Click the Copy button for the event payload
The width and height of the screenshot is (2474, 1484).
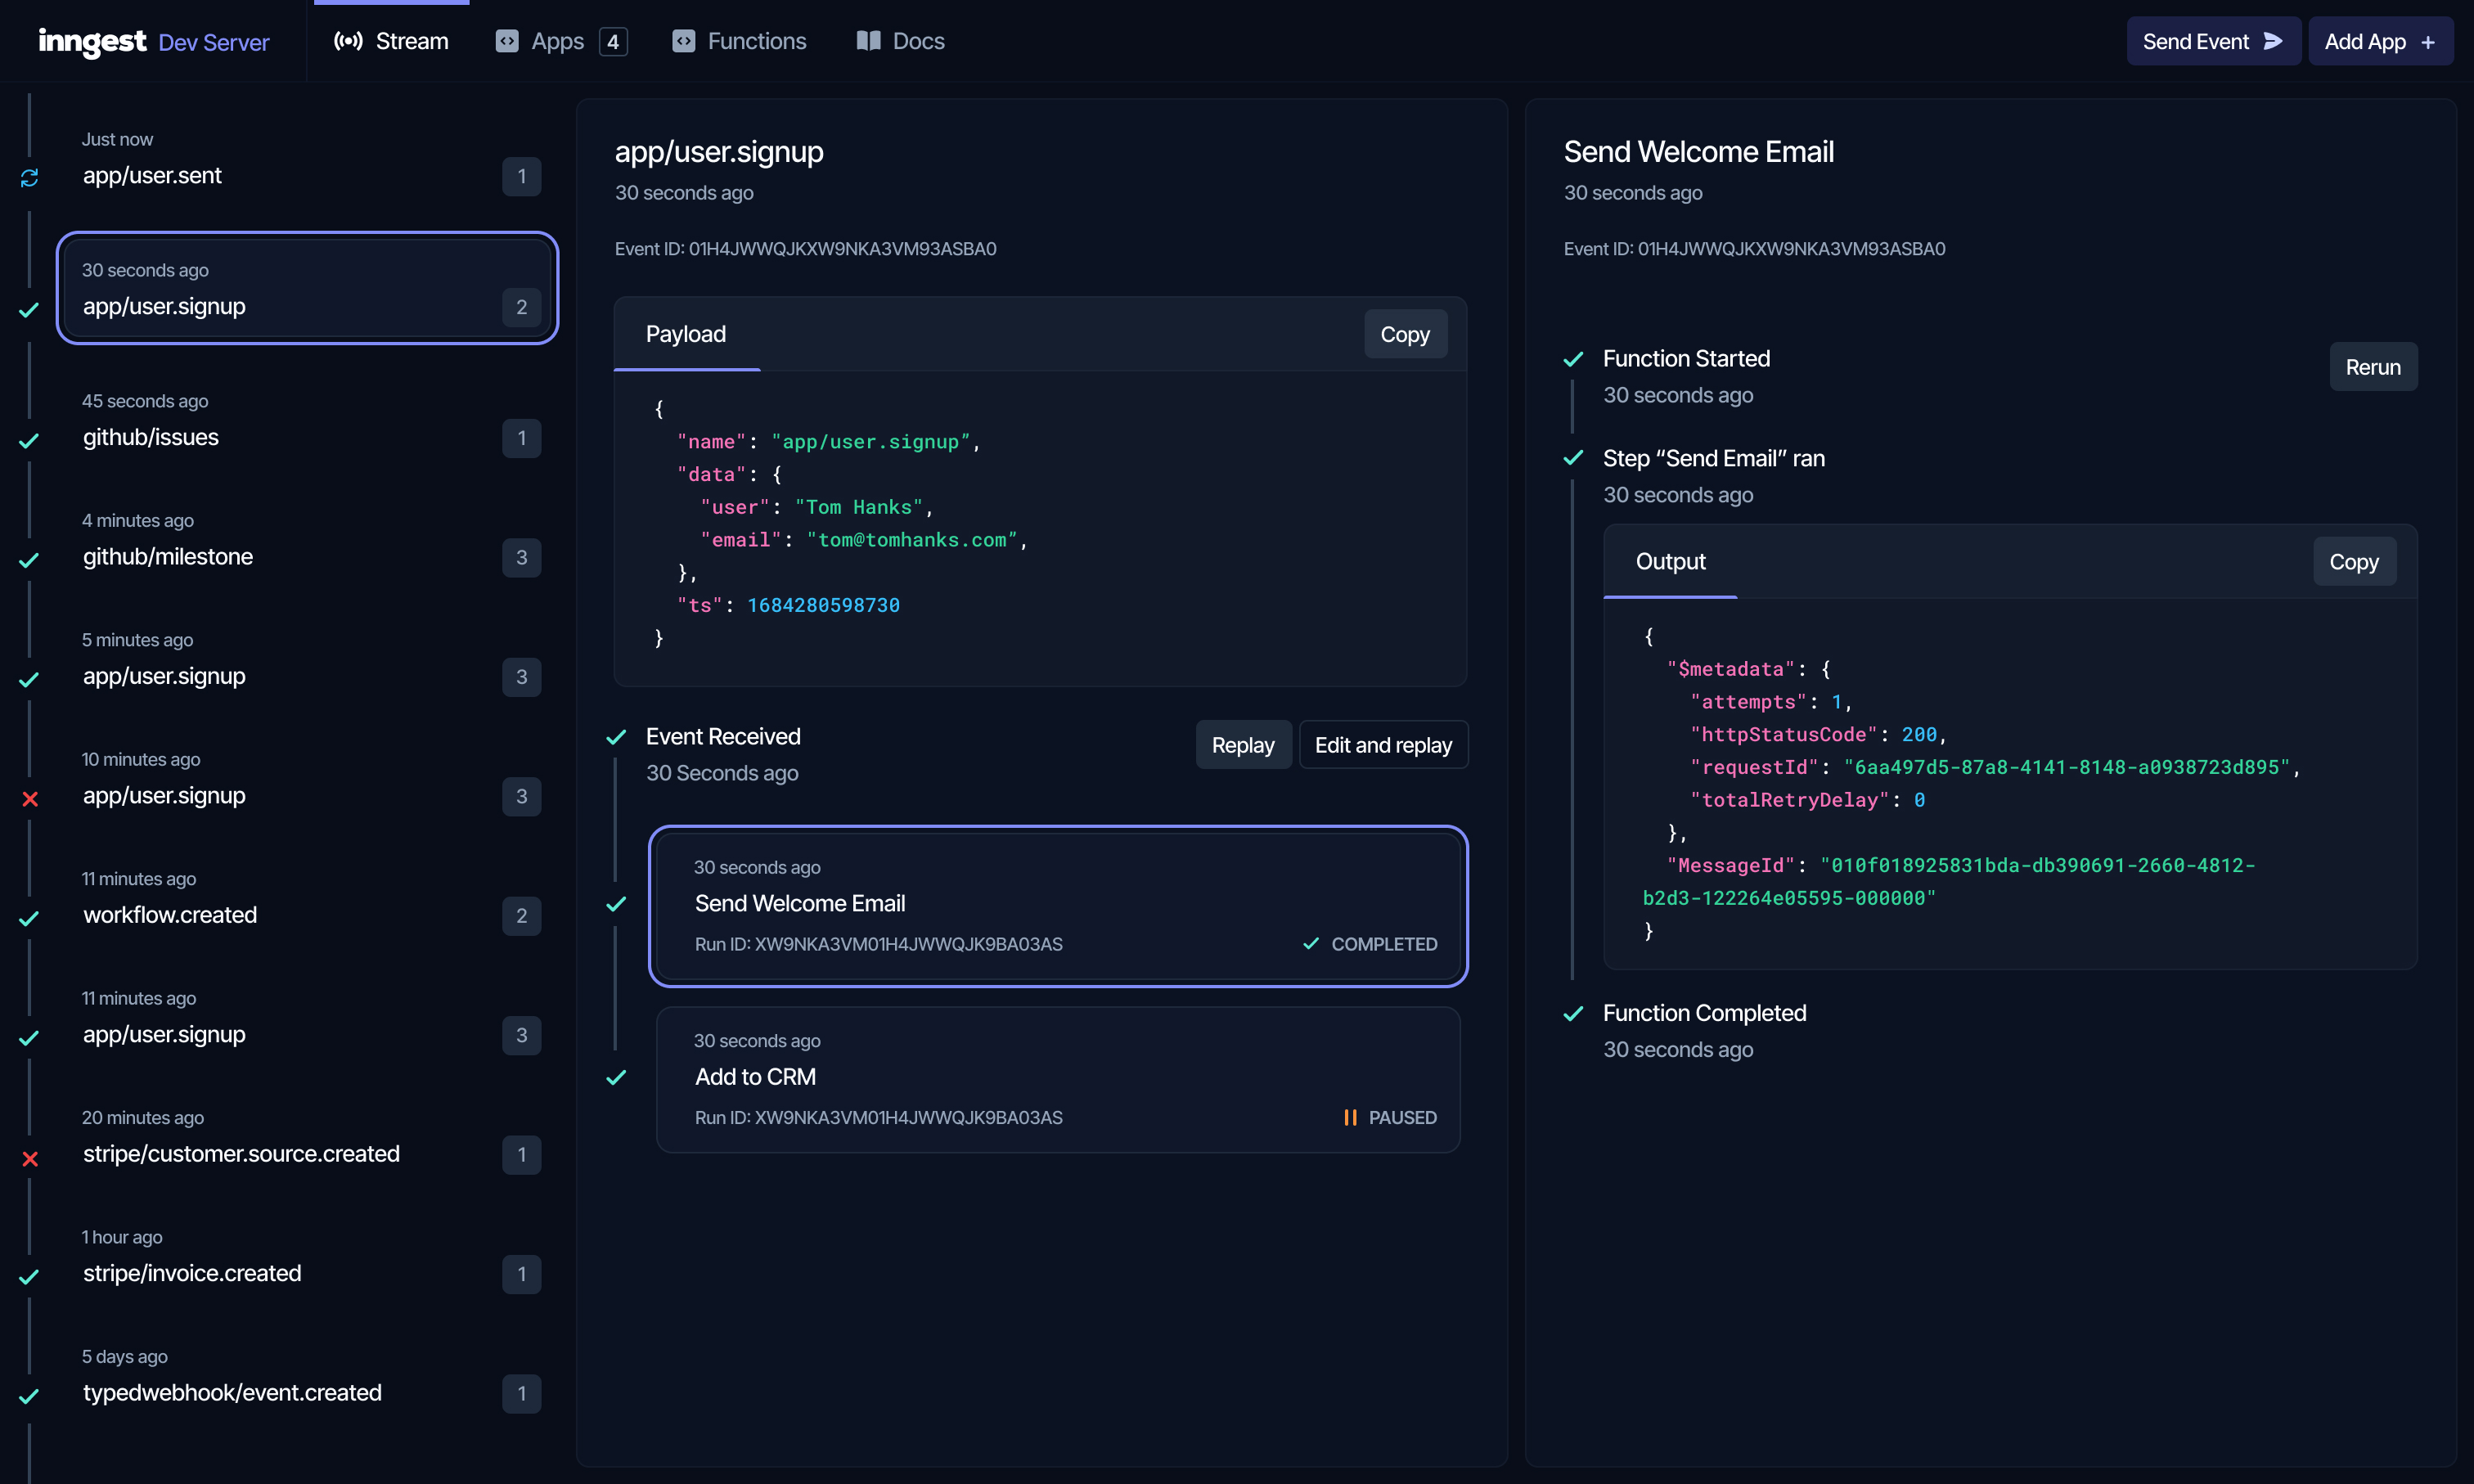point(1404,334)
